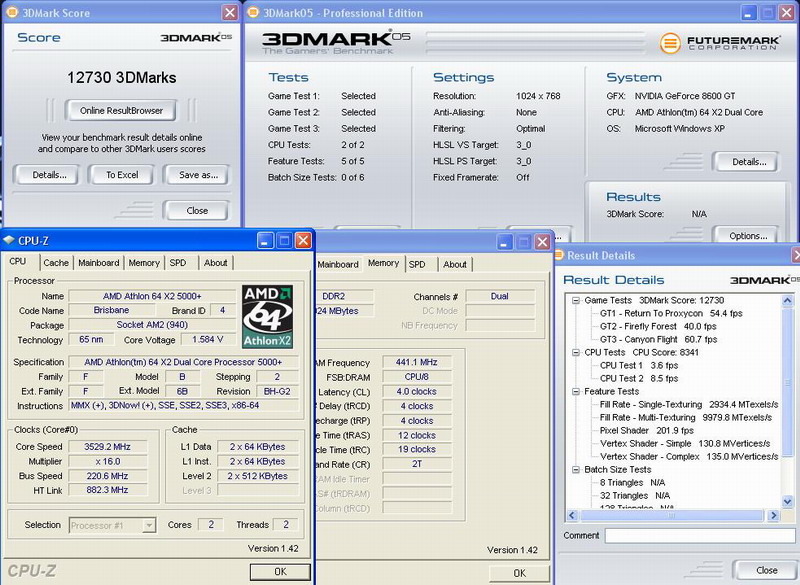
Task: Click the 12730 3DMarks score text
Action: tap(121, 78)
